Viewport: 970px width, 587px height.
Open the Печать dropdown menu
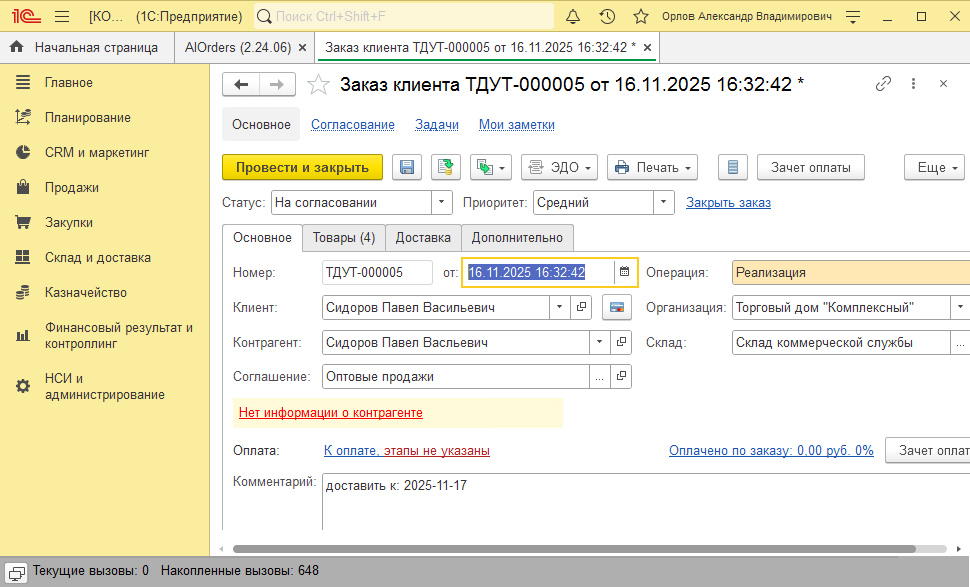coord(652,167)
